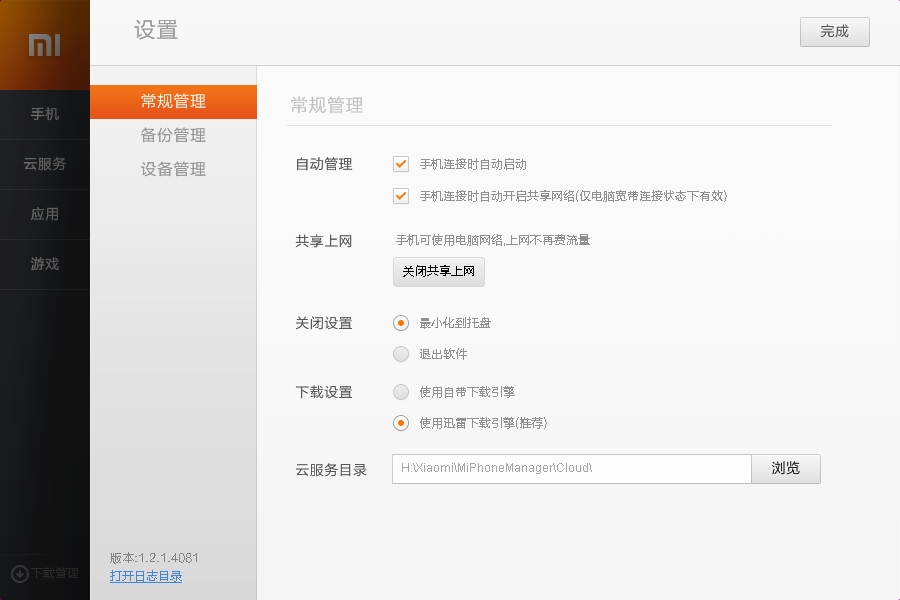Select the 常规管理 settings tab
This screenshot has width=900, height=600.
coord(173,101)
